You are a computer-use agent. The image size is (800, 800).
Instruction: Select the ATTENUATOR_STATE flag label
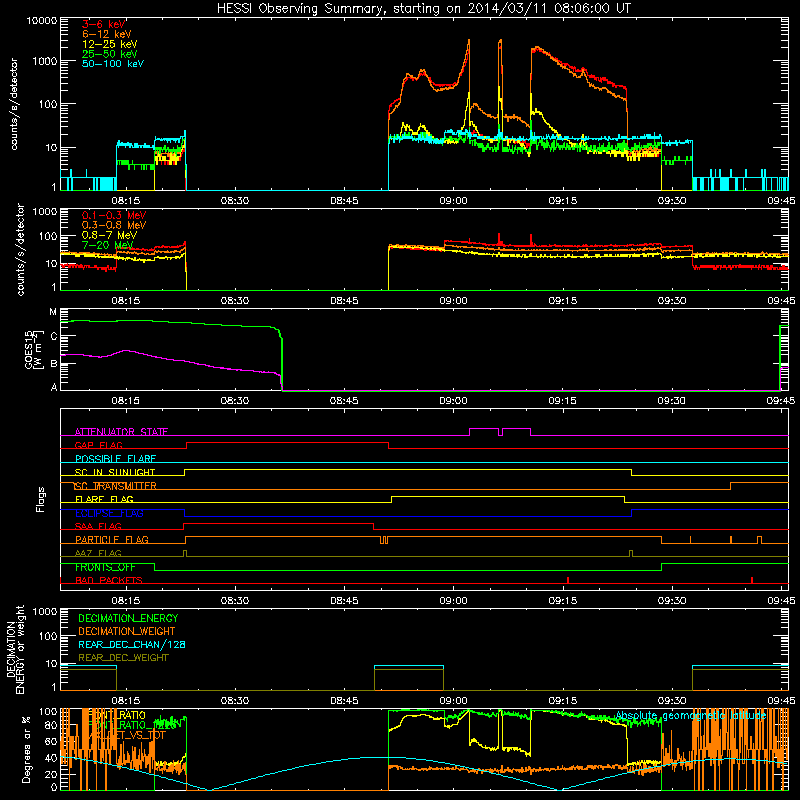click(121, 432)
